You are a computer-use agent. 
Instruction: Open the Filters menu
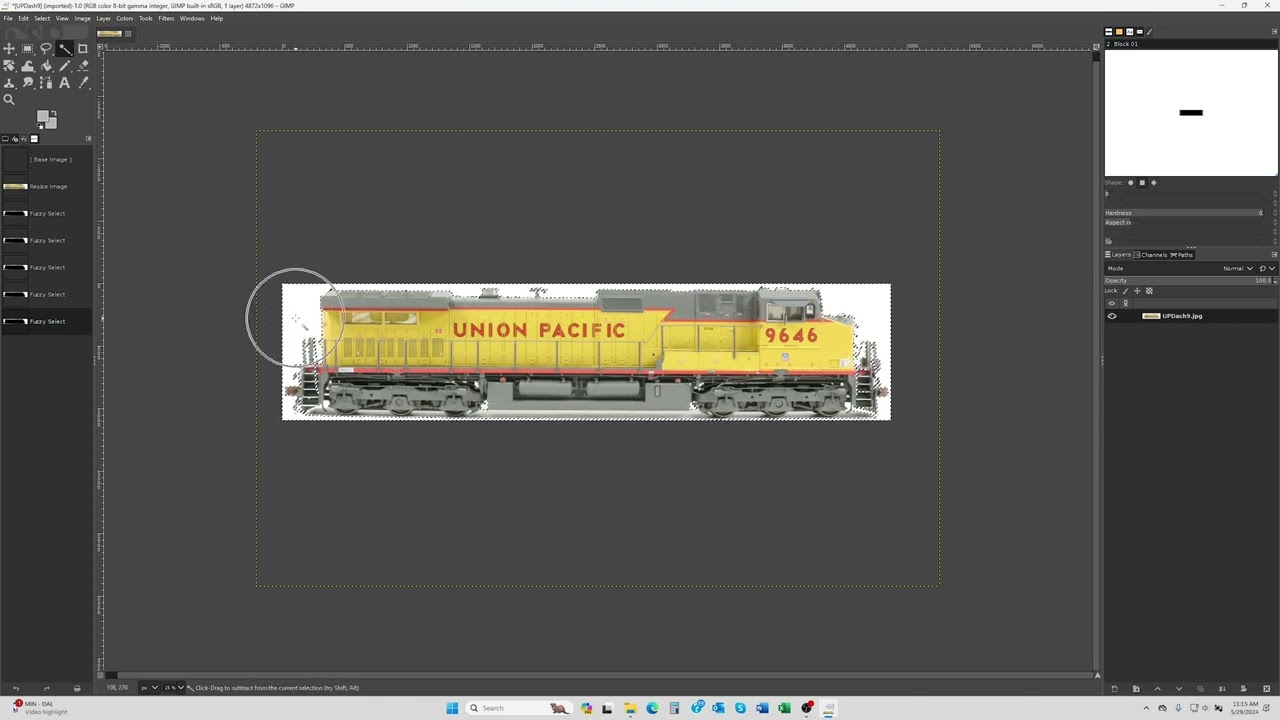click(166, 18)
